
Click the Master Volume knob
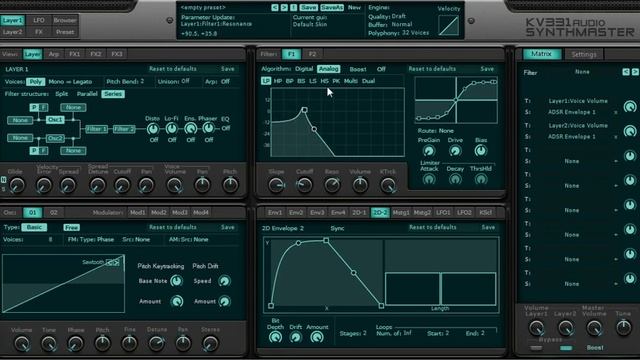pyautogui.click(x=594, y=328)
